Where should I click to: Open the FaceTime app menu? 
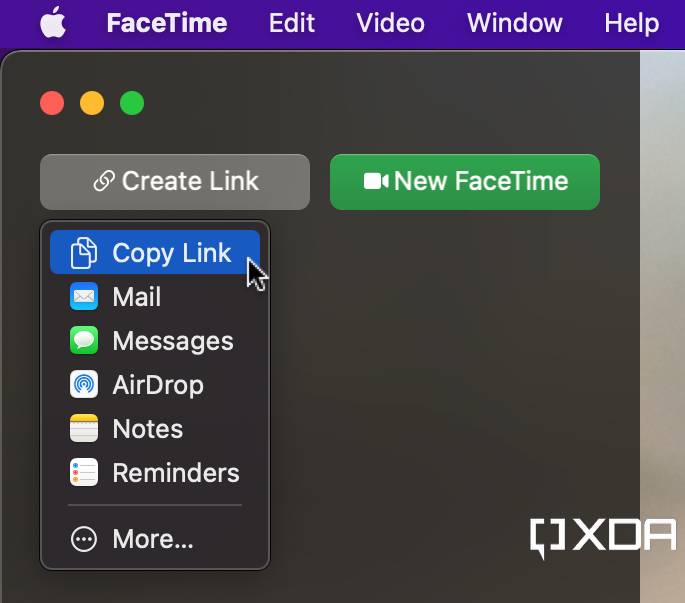point(167,23)
